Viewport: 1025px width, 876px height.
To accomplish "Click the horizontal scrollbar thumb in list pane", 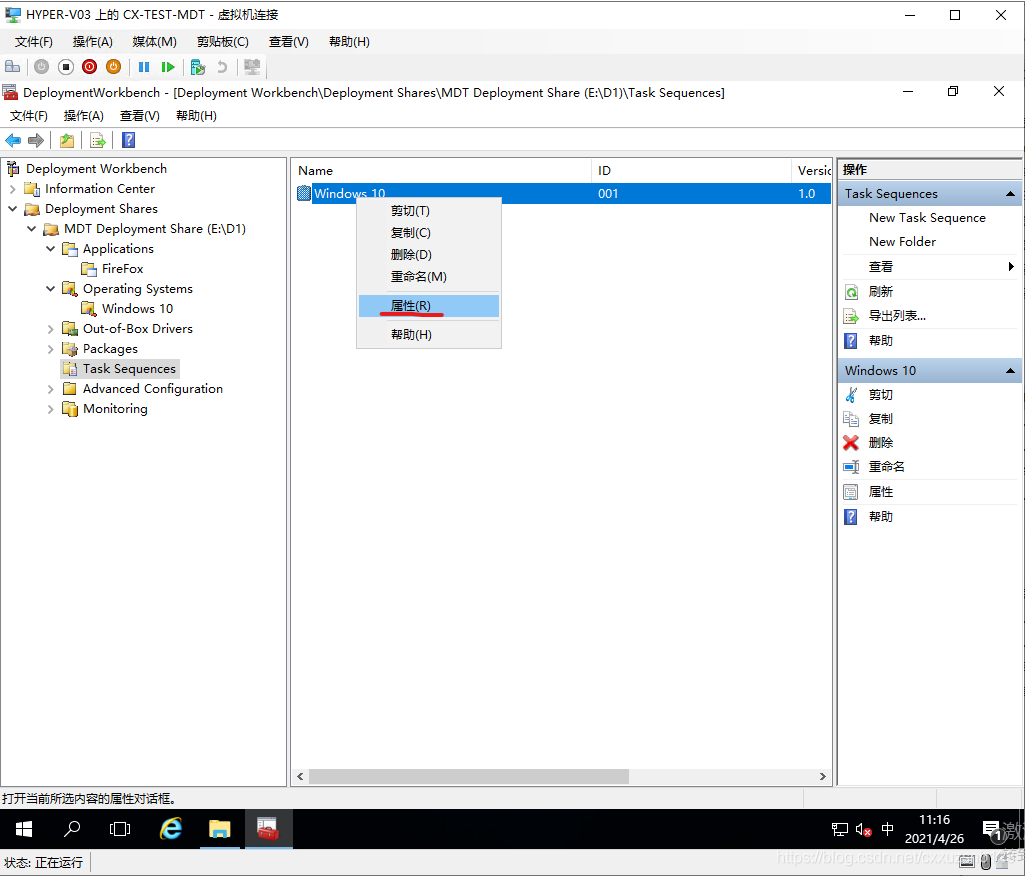I will click(x=469, y=777).
